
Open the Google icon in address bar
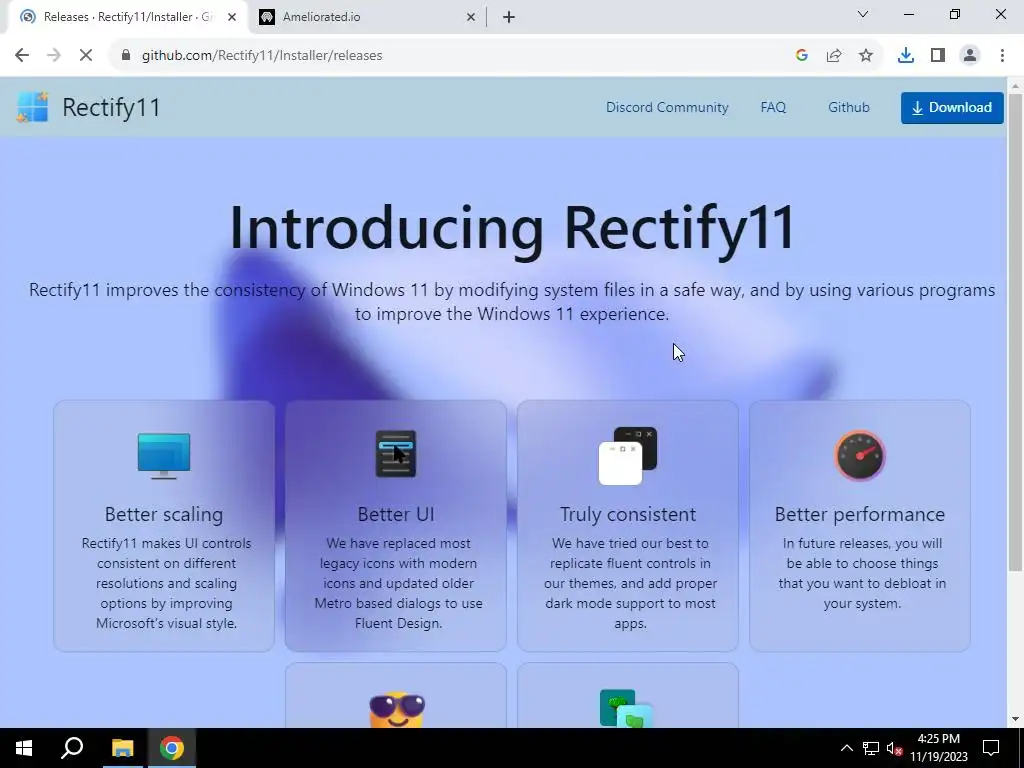(802, 56)
